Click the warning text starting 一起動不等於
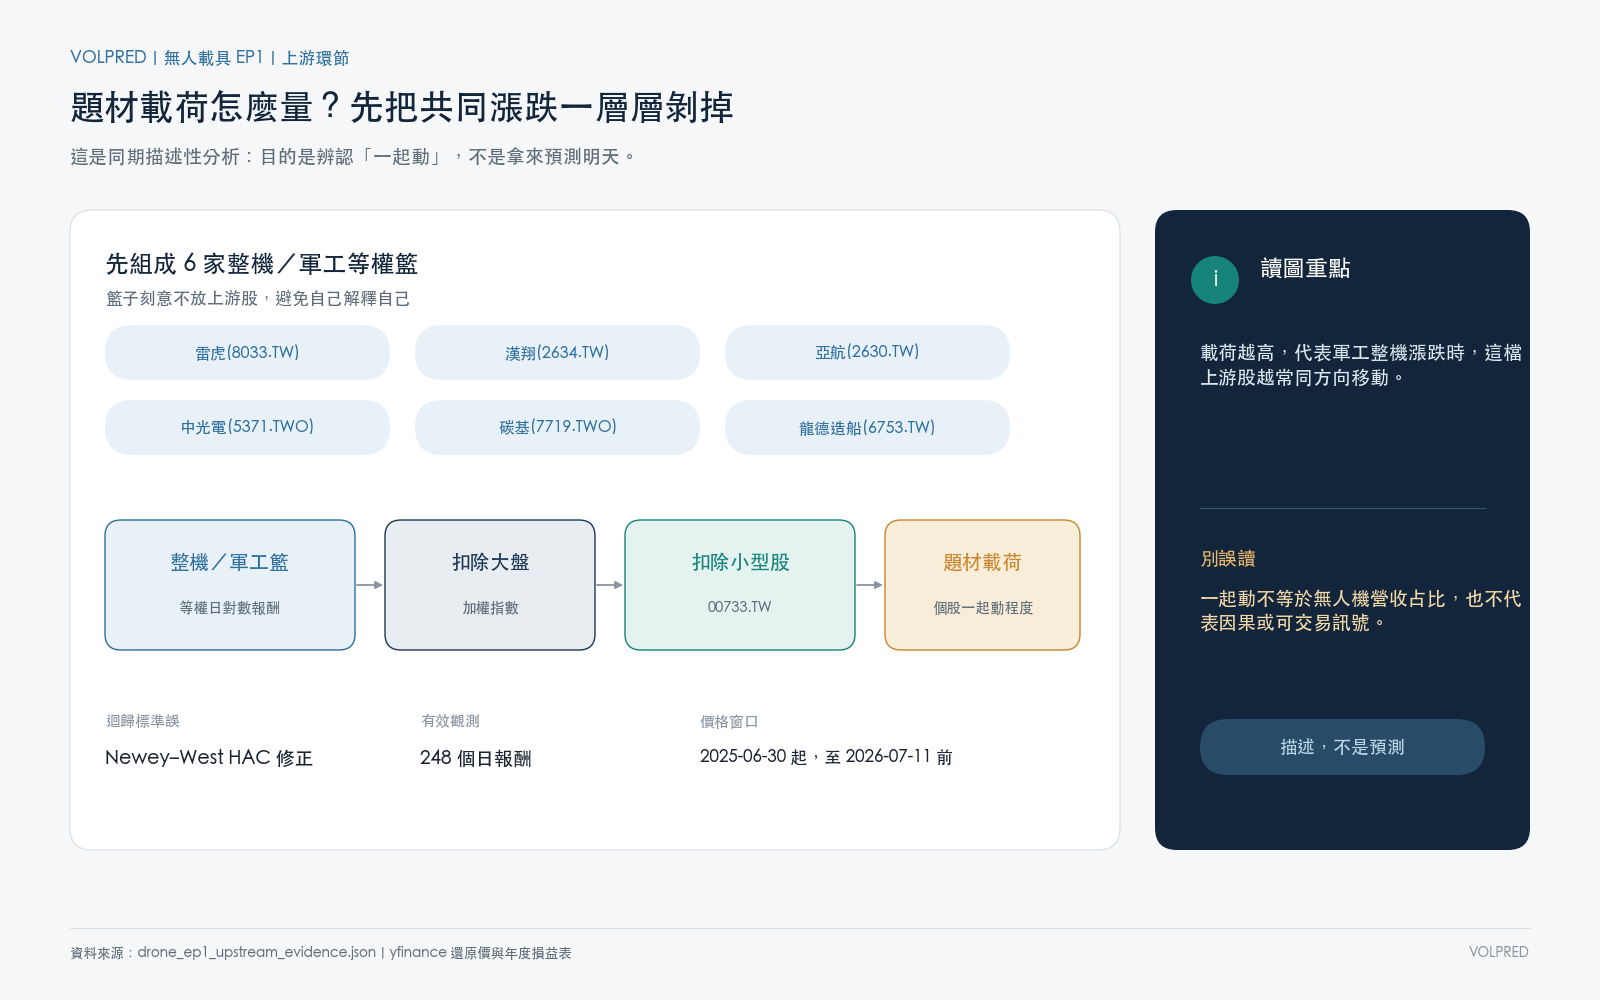Viewport: 1600px width, 1000px height. coord(1361,611)
